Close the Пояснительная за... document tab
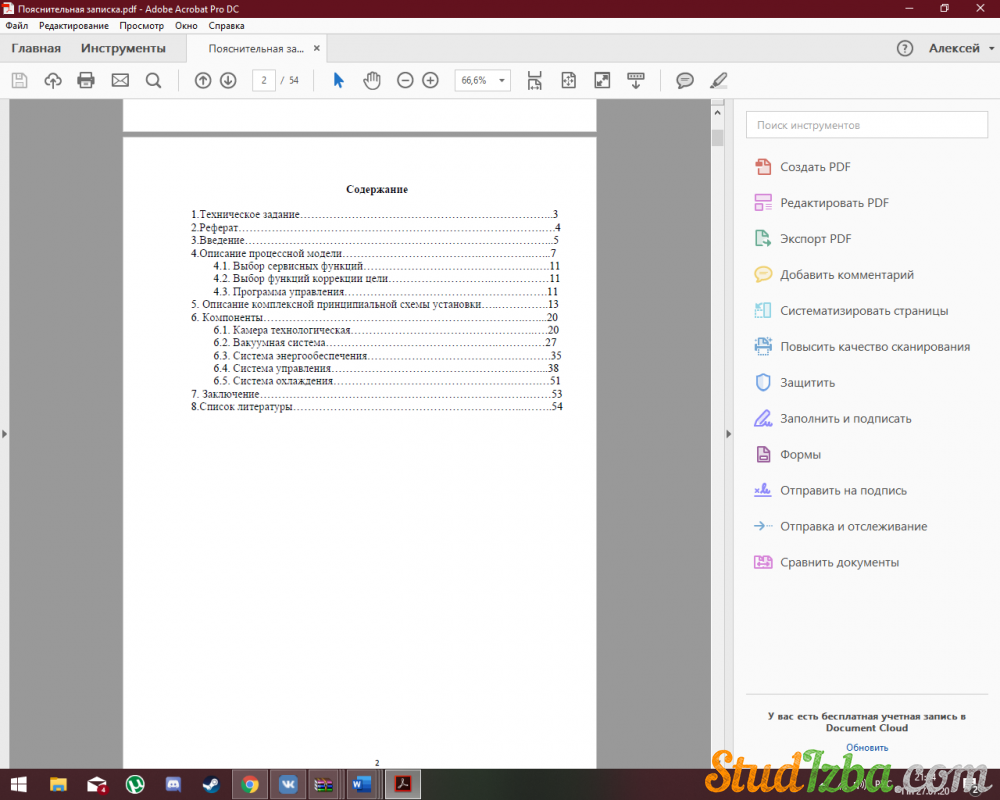The width and height of the screenshot is (1000, 800). 316,48
